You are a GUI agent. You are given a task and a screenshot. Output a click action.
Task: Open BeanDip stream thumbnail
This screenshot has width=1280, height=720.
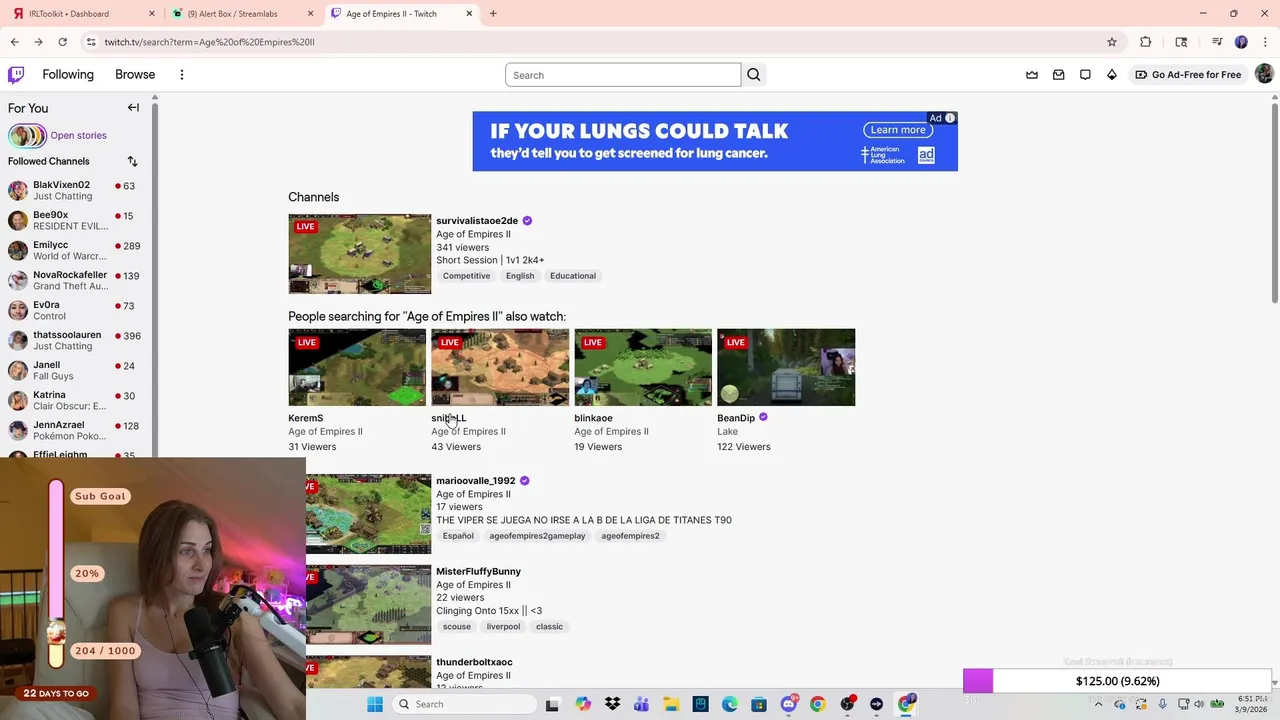[x=786, y=367]
